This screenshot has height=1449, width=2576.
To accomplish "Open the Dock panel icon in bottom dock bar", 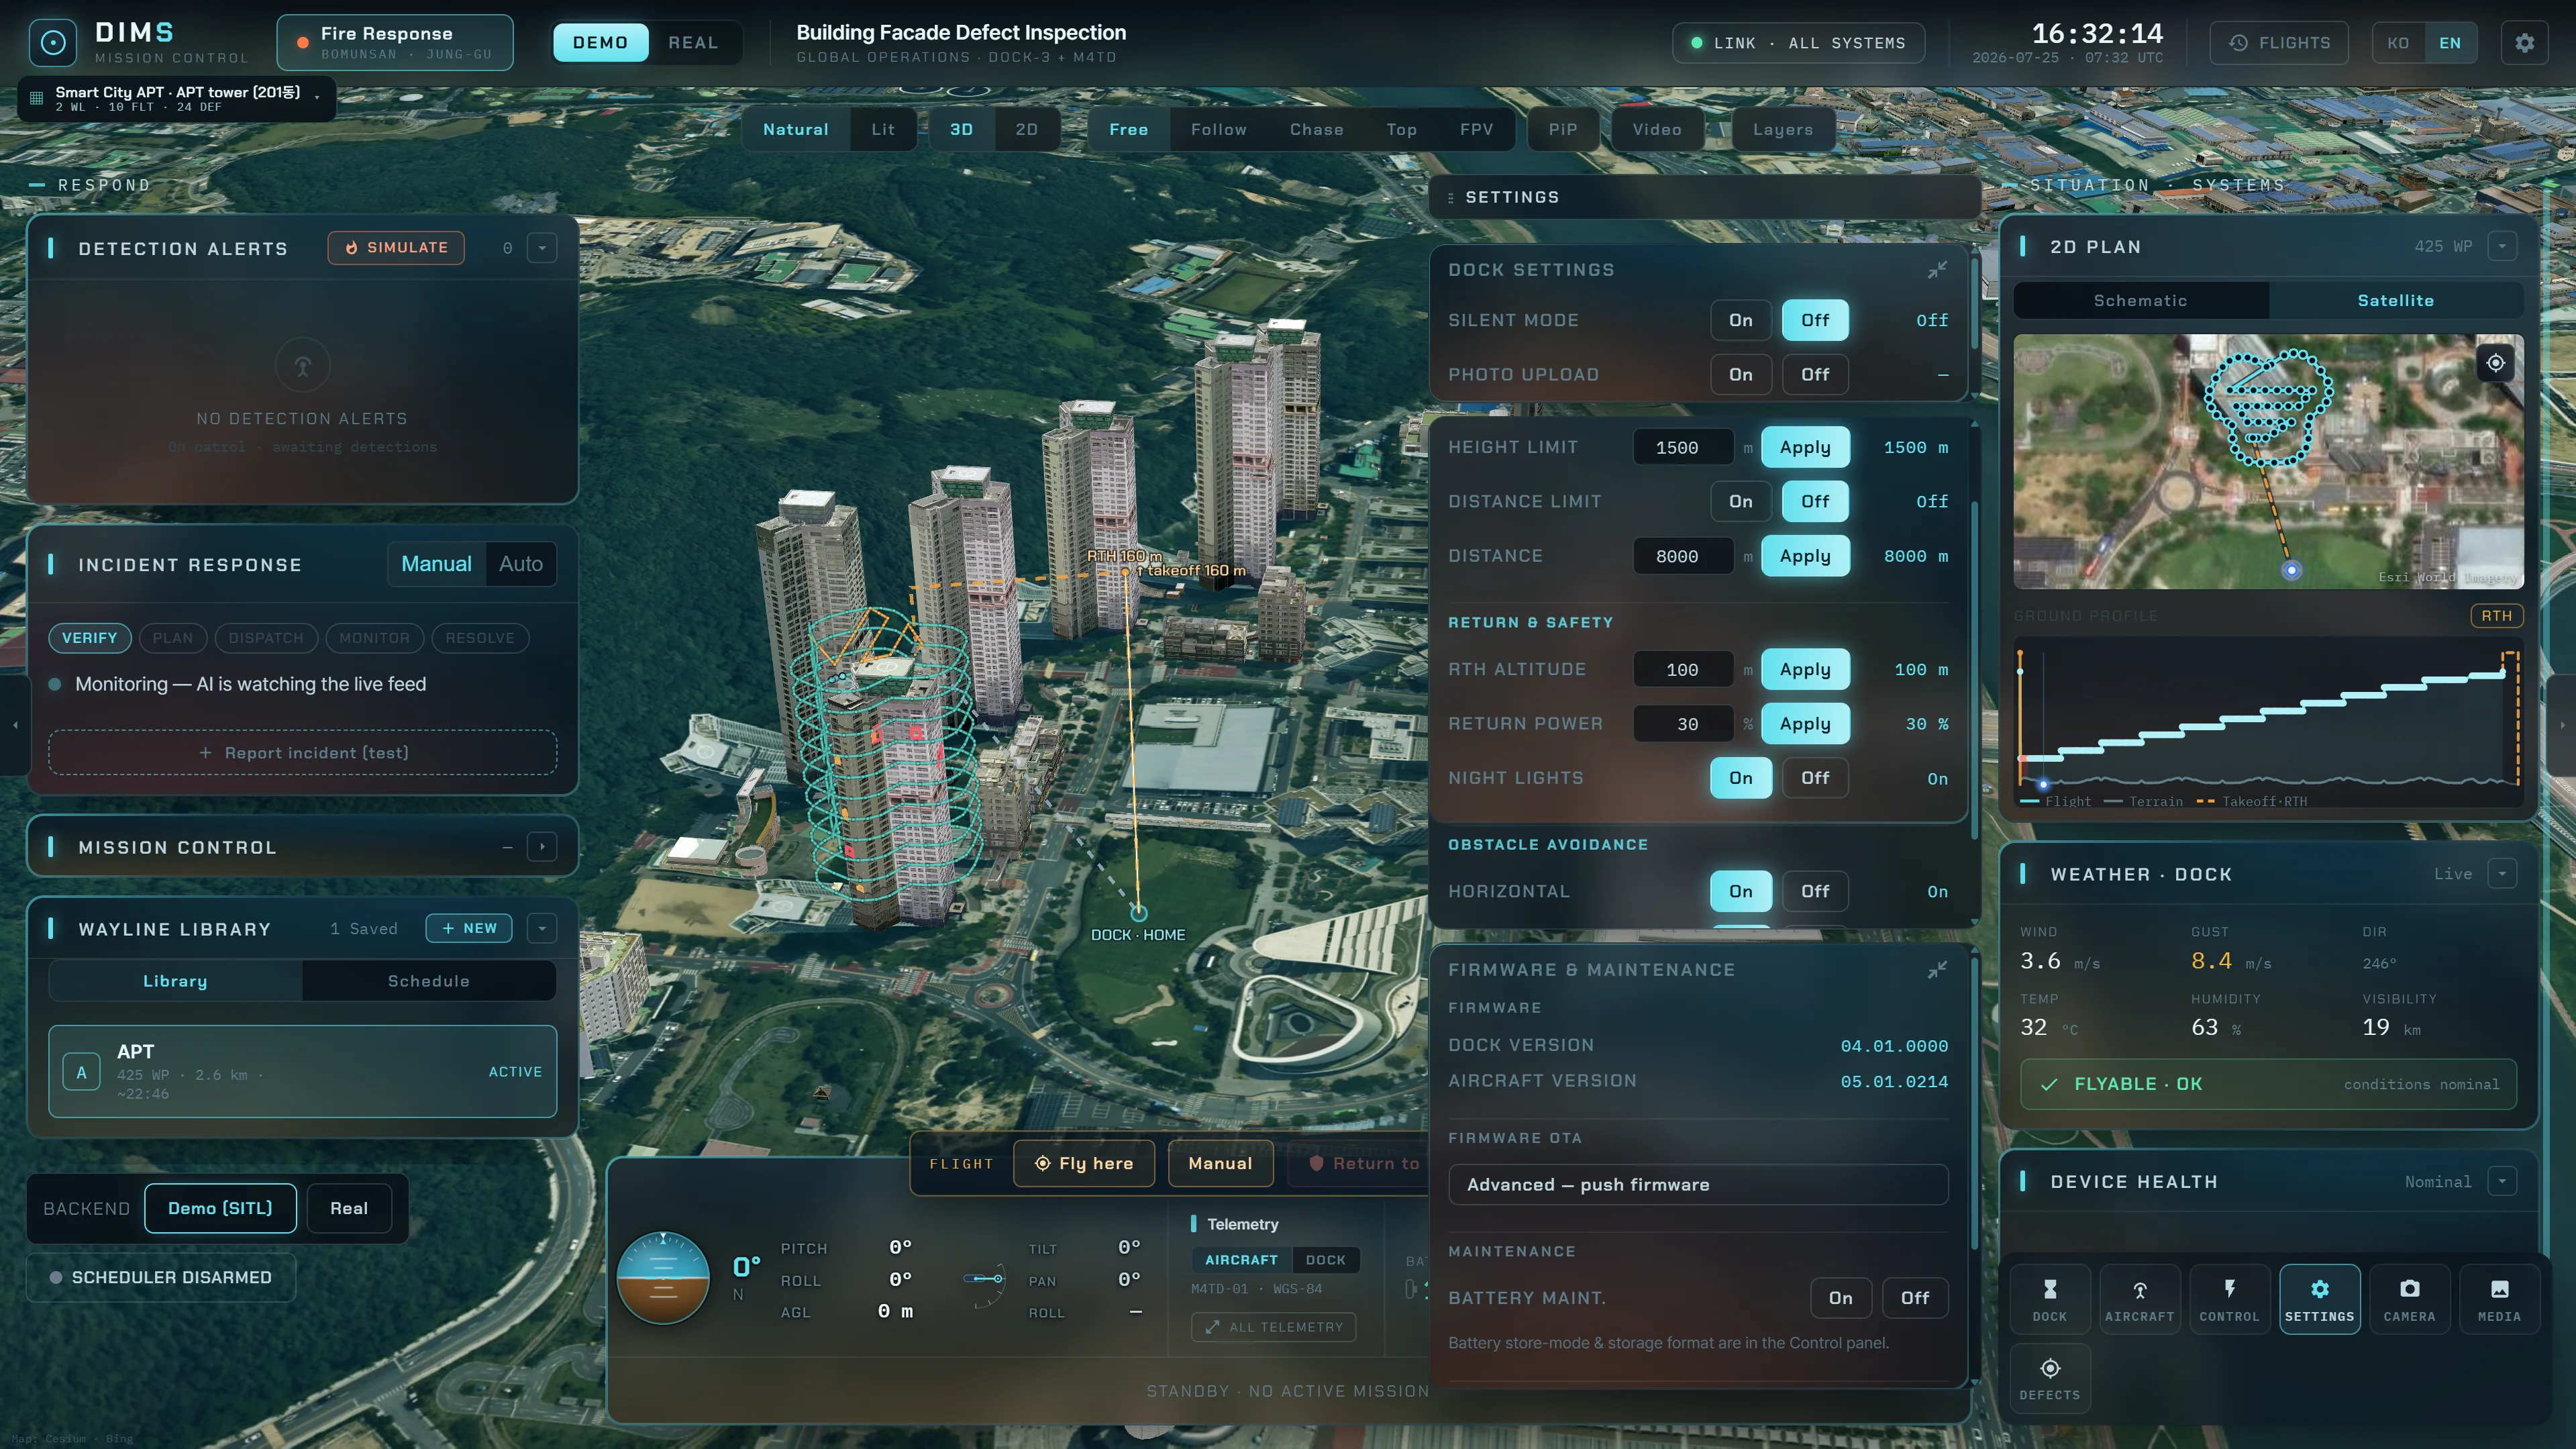I will pyautogui.click(x=2049, y=1299).
